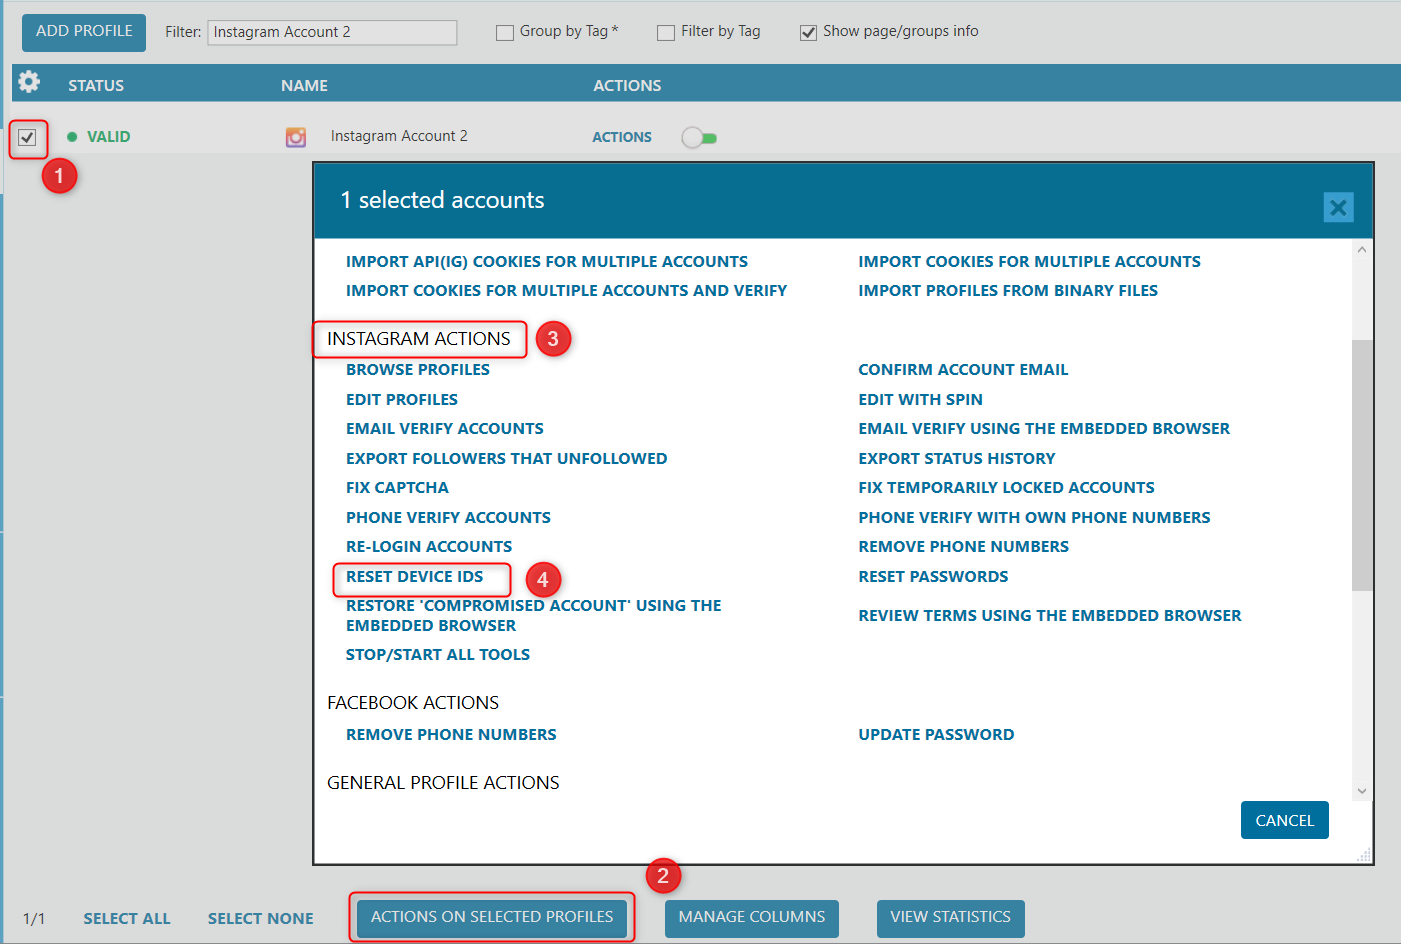The image size is (1401, 944).
Task: Click the Instagram Account 2 name text
Action: click(399, 136)
